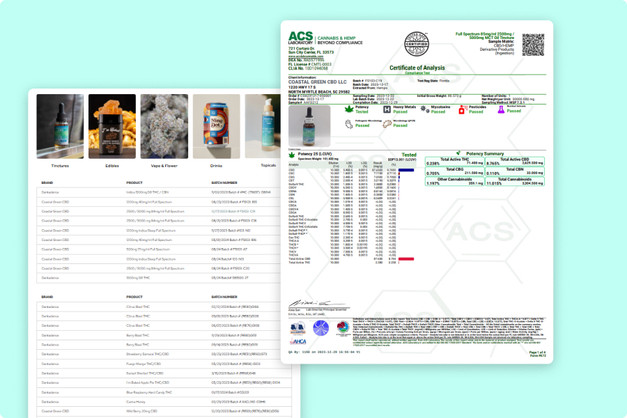Click the Tinctures label under the thumbnail

[x=60, y=166]
